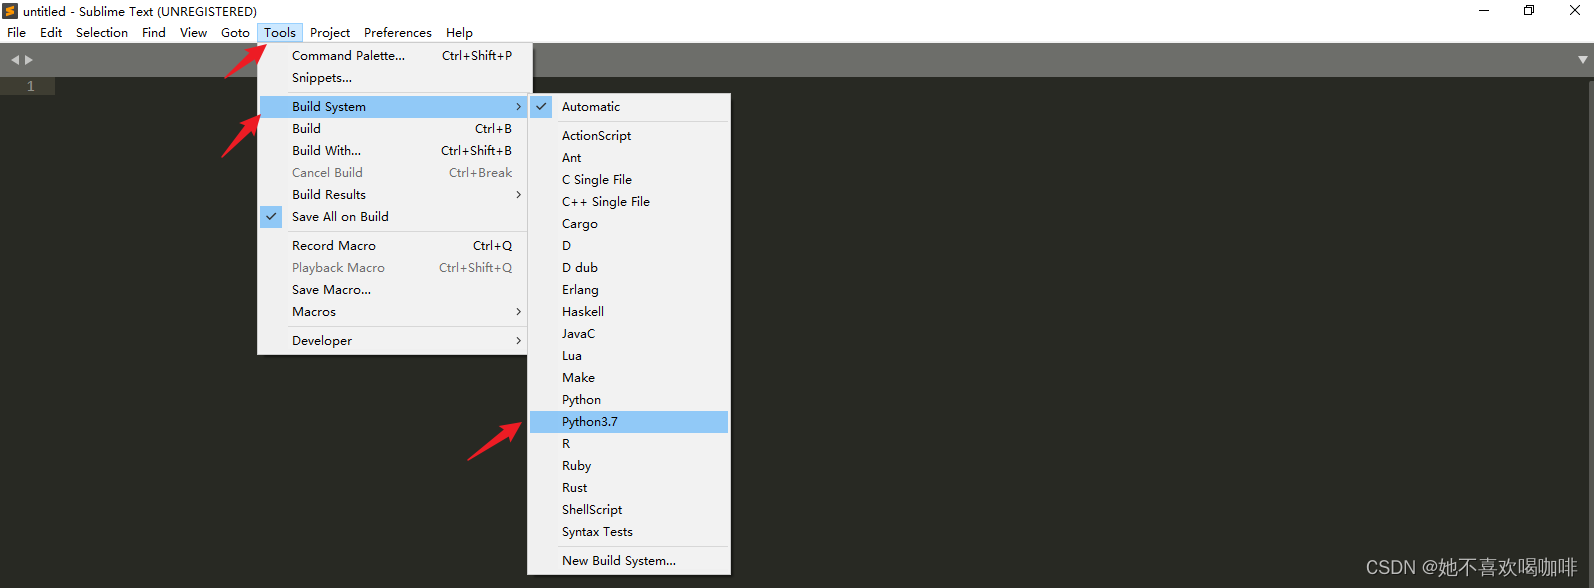The width and height of the screenshot is (1594, 588).
Task: Select Cargo build system
Action: pyautogui.click(x=629, y=223)
